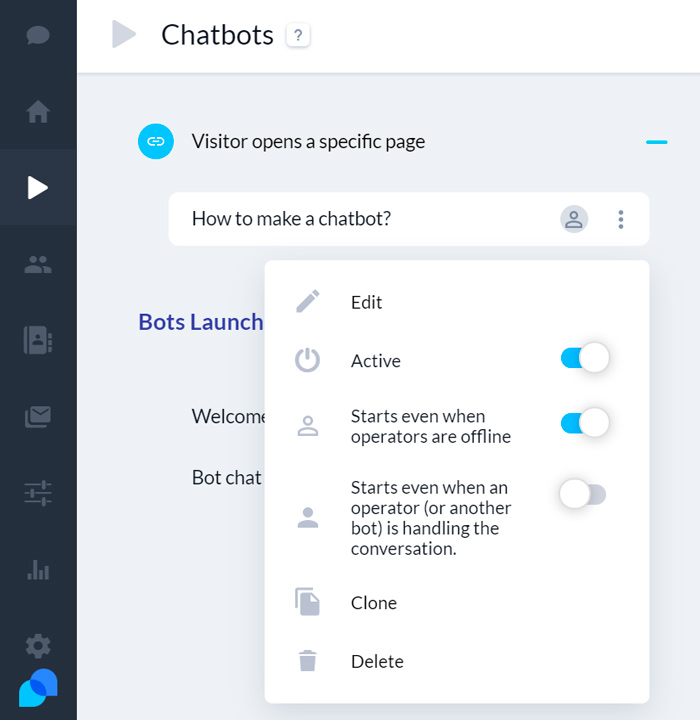Open the chat bubble icon in sidebar
This screenshot has height=720, width=700.
pos(38,35)
